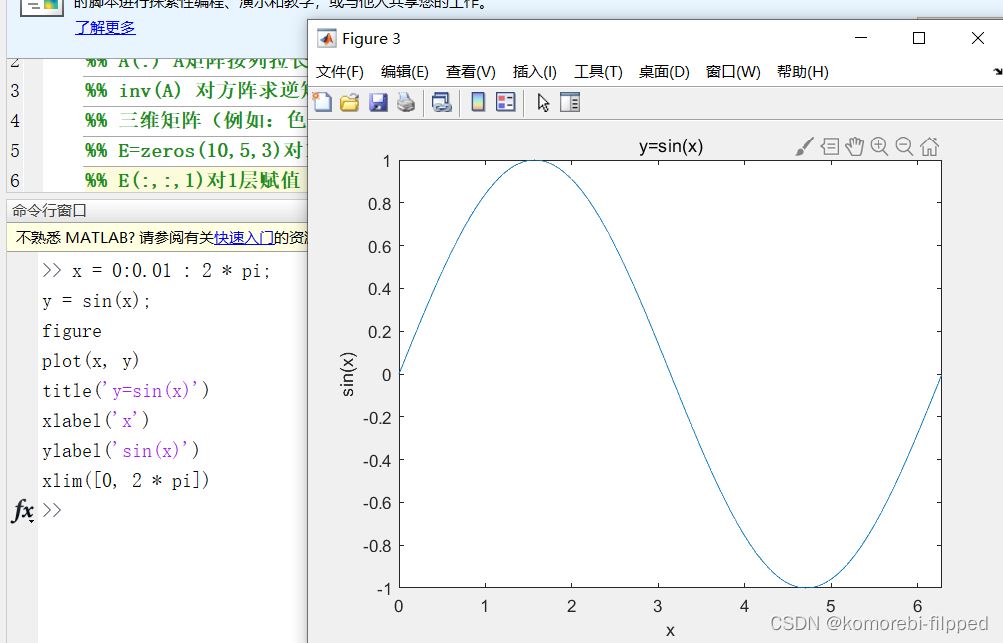Screen dimensions: 1003x643
Task: Enable data tips icon above axes
Action: (x=830, y=147)
